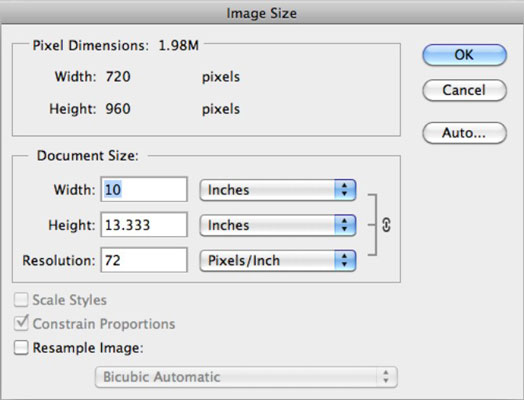The height and width of the screenshot is (400, 524).
Task: Click the Cancel button
Action: [x=465, y=90]
